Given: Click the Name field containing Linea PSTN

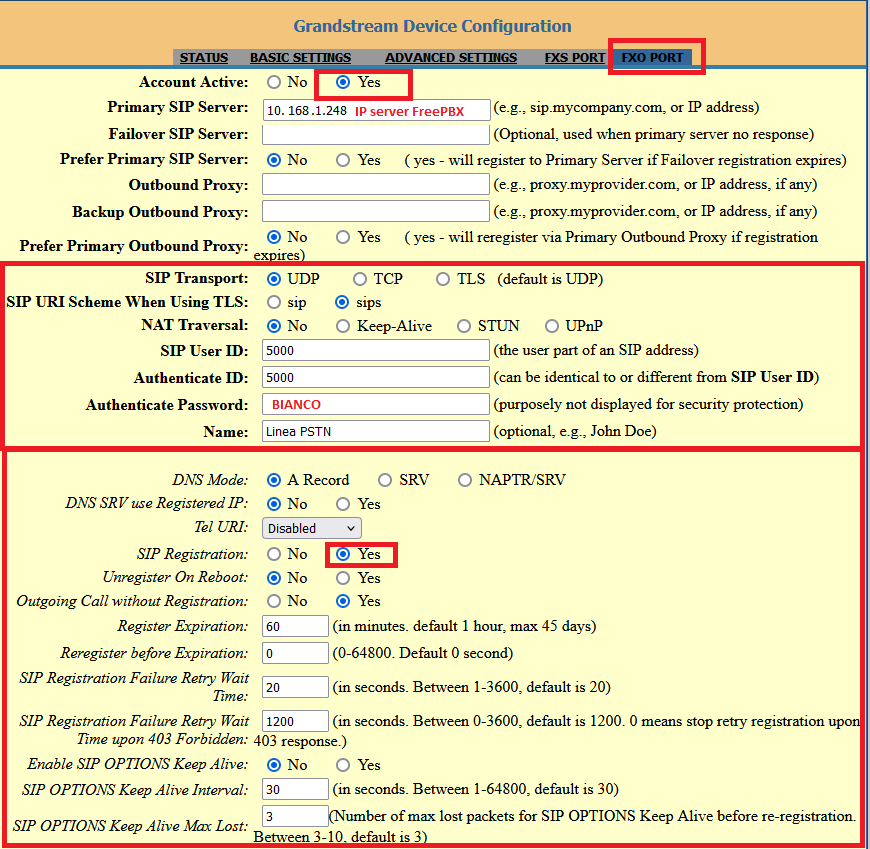Looking at the screenshot, I should click(x=376, y=431).
